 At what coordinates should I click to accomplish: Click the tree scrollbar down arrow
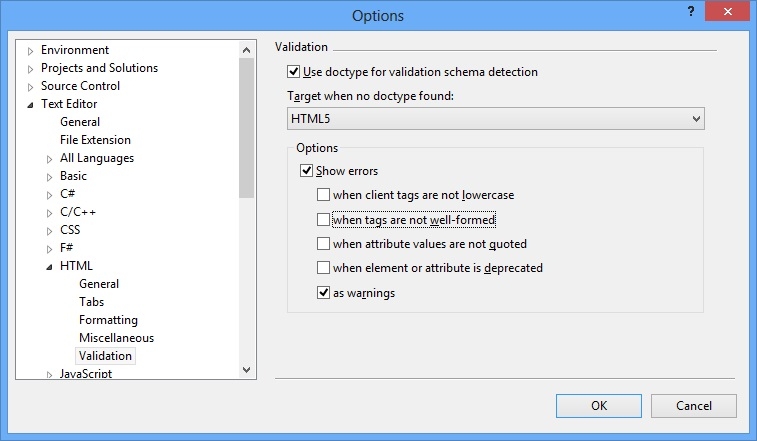coord(247,369)
